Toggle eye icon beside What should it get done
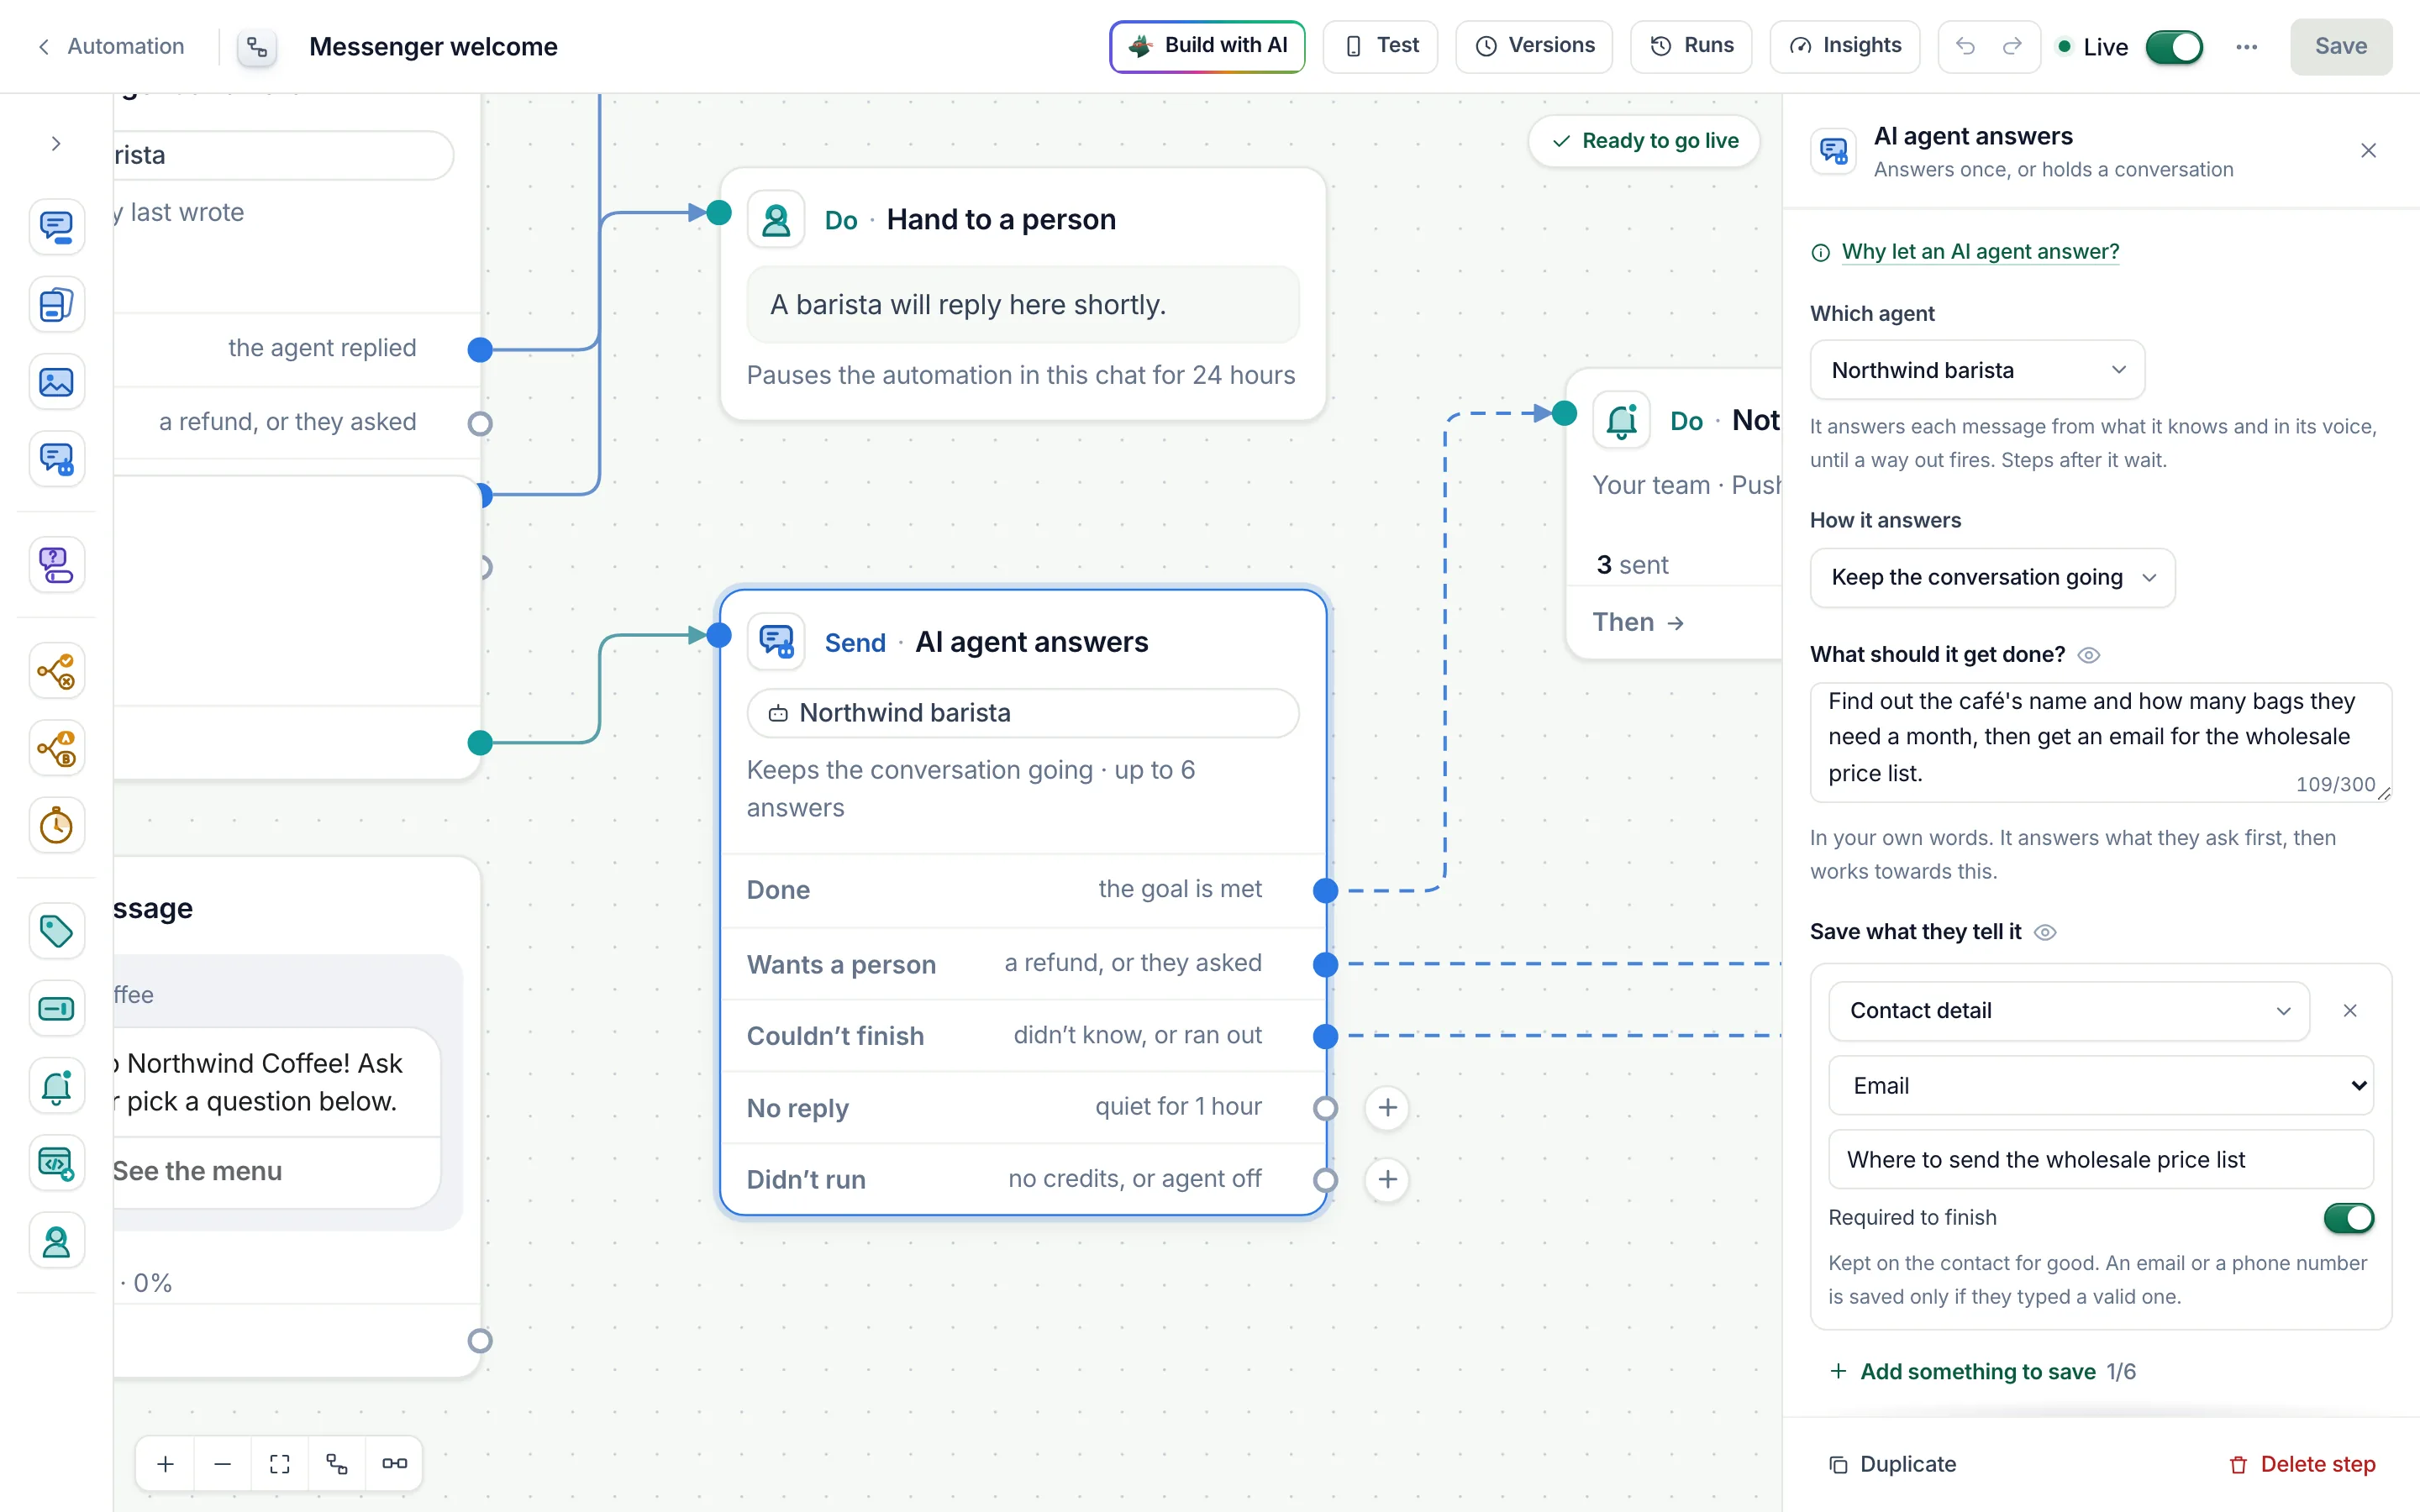The width and height of the screenshot is (2420, 1512). 2089,655
